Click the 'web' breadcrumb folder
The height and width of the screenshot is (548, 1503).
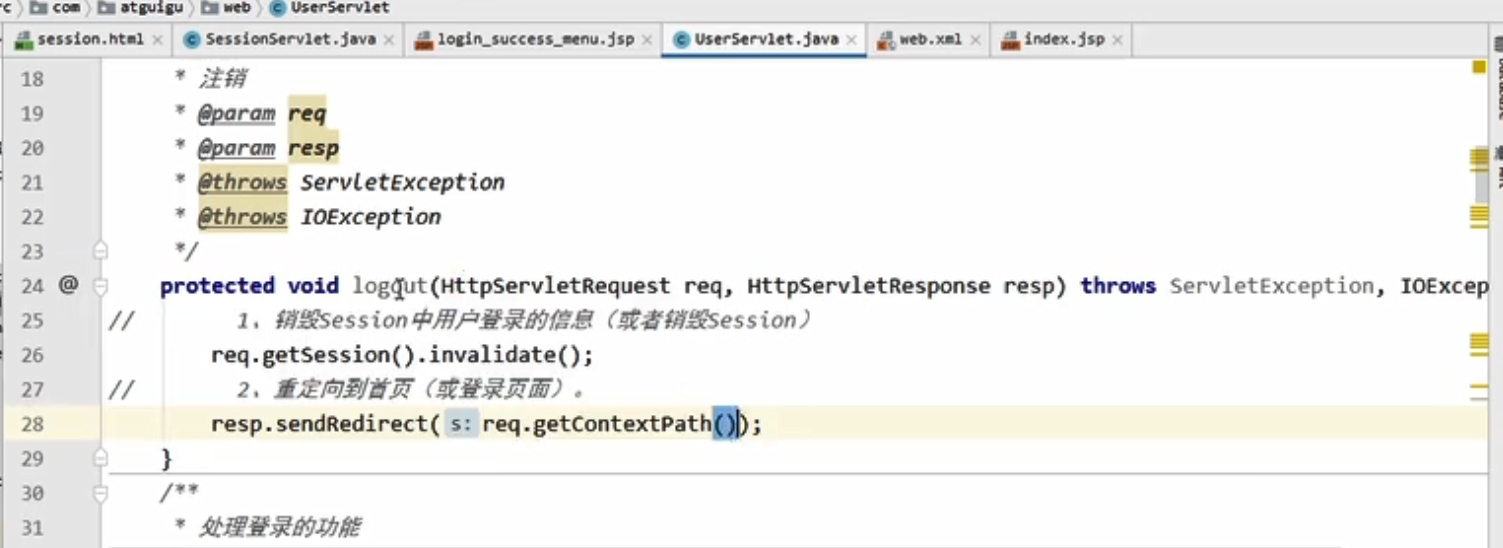(236, 7)
